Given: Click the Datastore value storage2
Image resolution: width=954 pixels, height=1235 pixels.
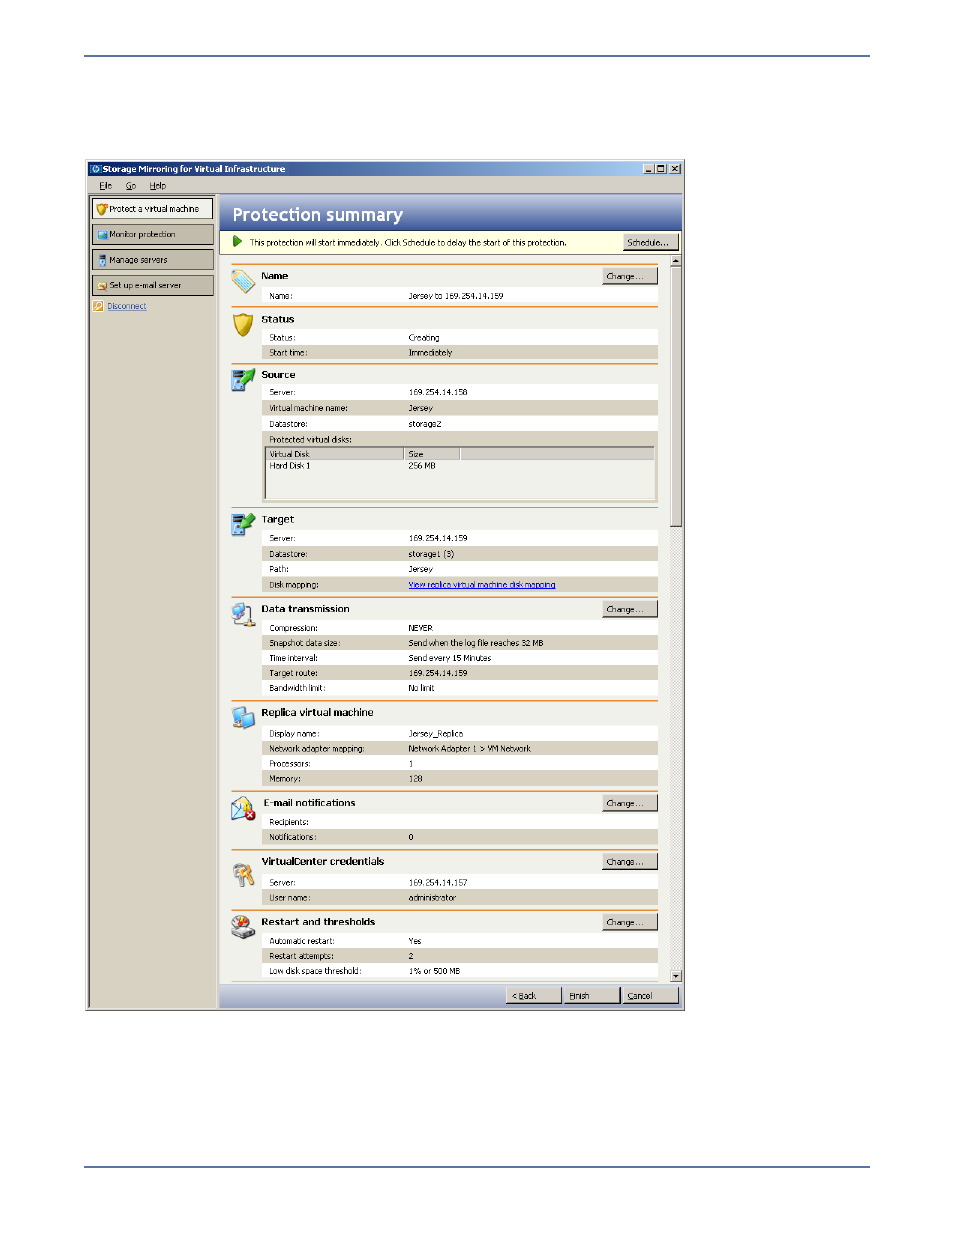Looking at the screenshot, I should [x=425, y=424].
